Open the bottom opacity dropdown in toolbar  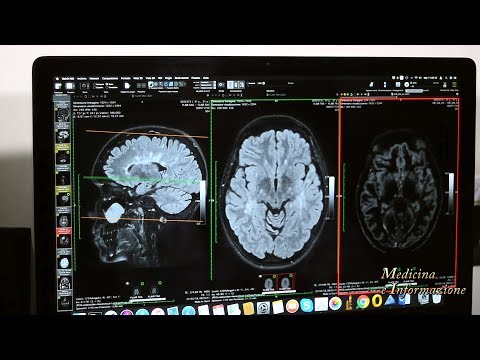click(x=207, y=88)
